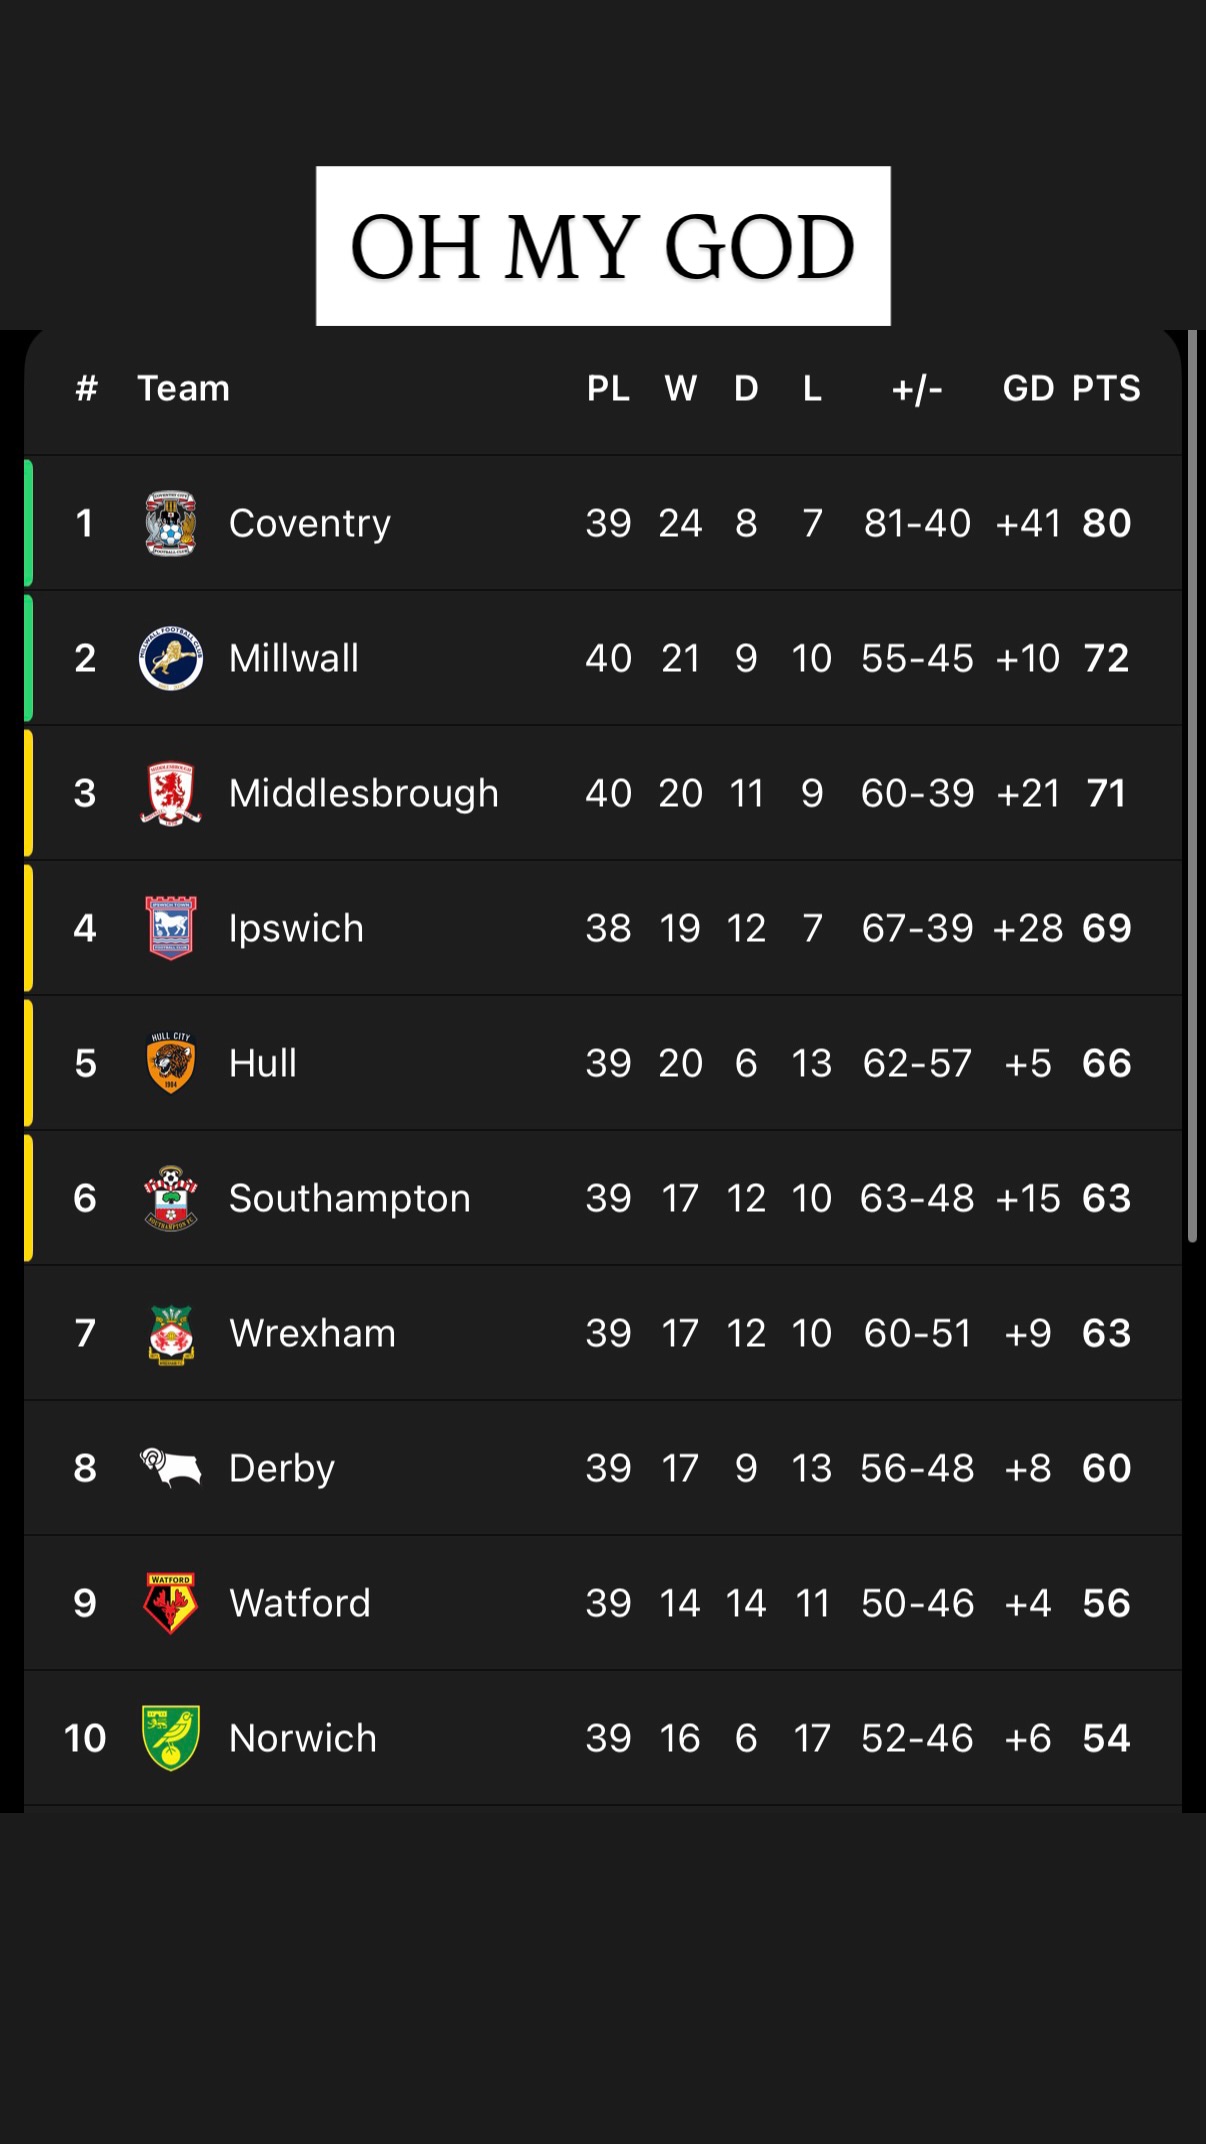Open the Middlesbrough team name link
Viewport: 1206px width, 2144px height.
click(x=363, y=793)
